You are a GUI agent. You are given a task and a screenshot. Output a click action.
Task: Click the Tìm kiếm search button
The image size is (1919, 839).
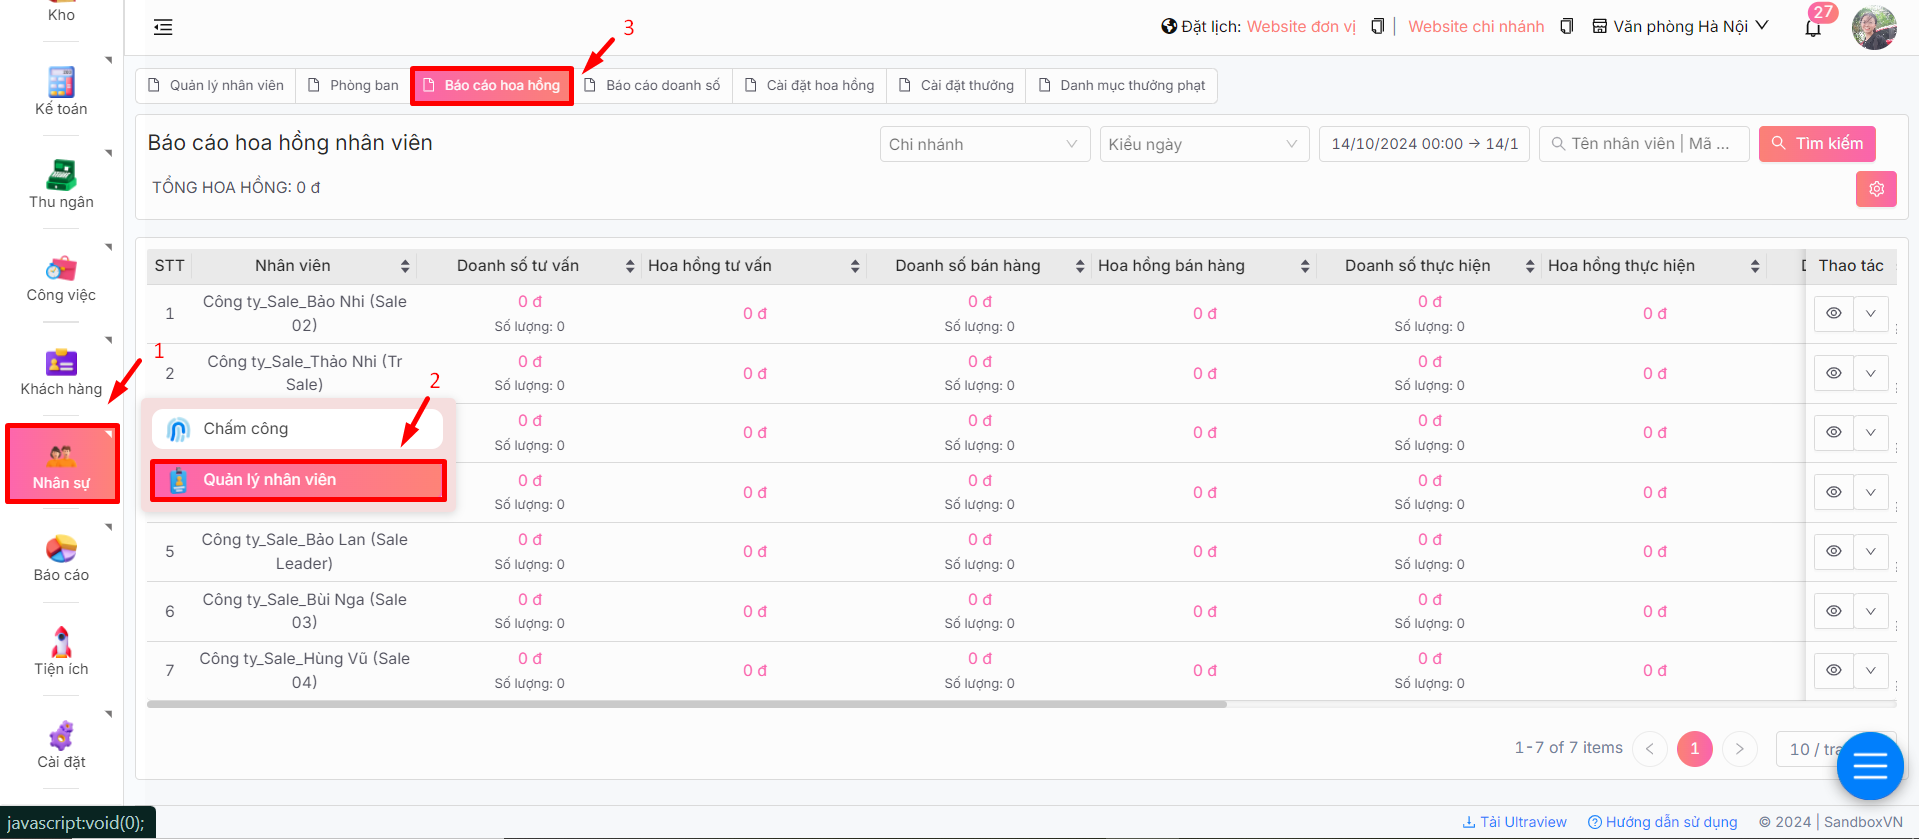1816,144
